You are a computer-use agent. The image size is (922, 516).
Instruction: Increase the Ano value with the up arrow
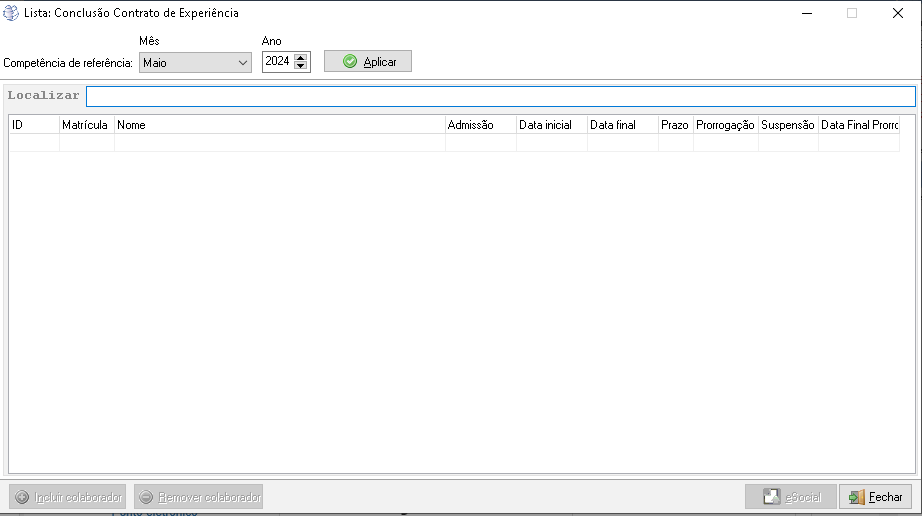coord(301,57)
